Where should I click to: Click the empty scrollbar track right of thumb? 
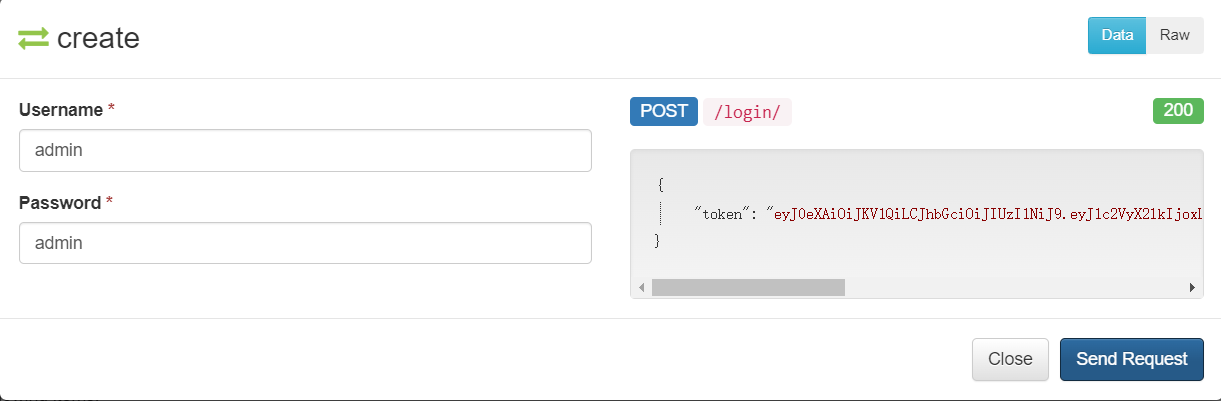click(x=1014, y=288)
